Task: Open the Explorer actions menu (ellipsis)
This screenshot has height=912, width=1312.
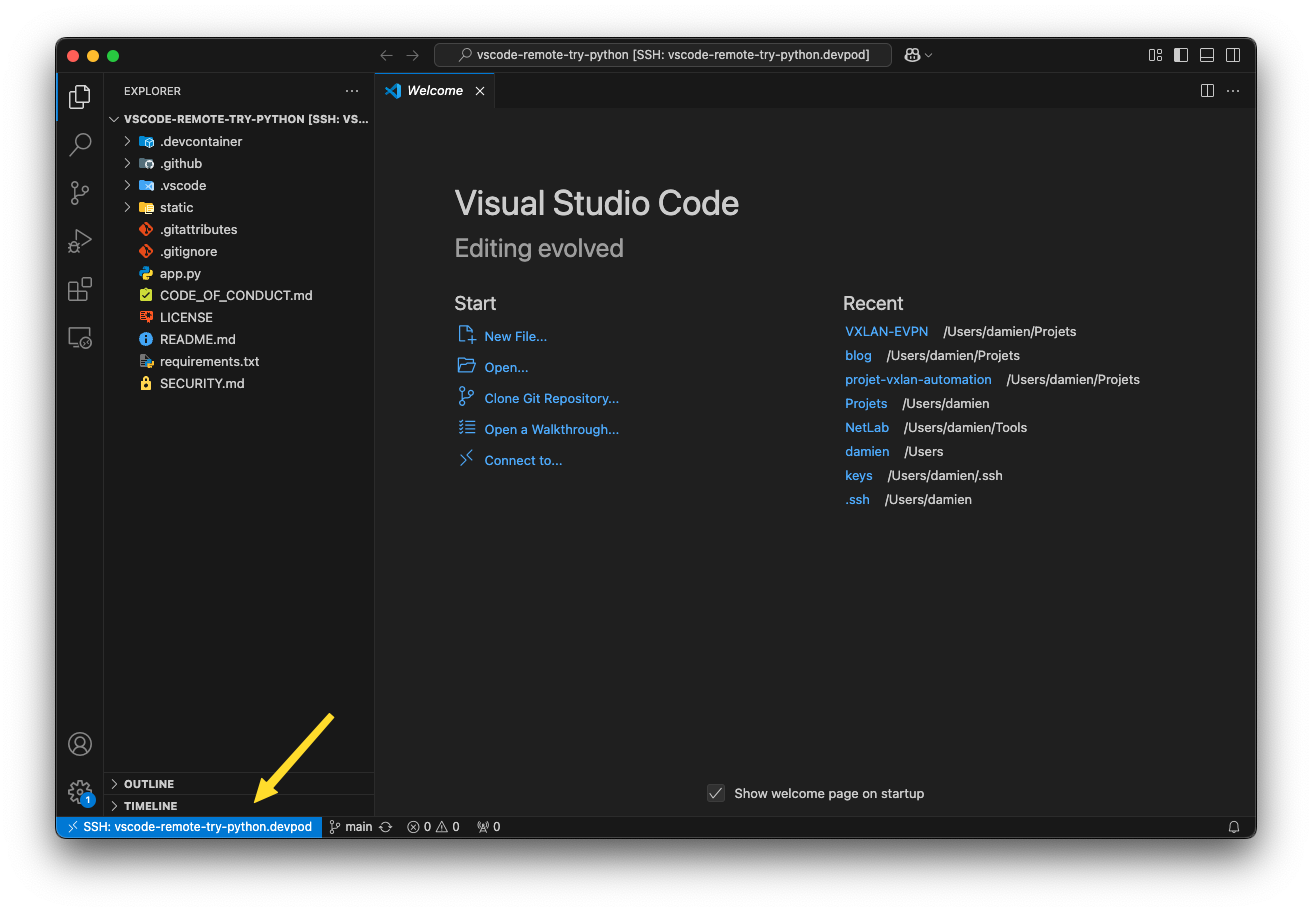Action: pos(352,90)
